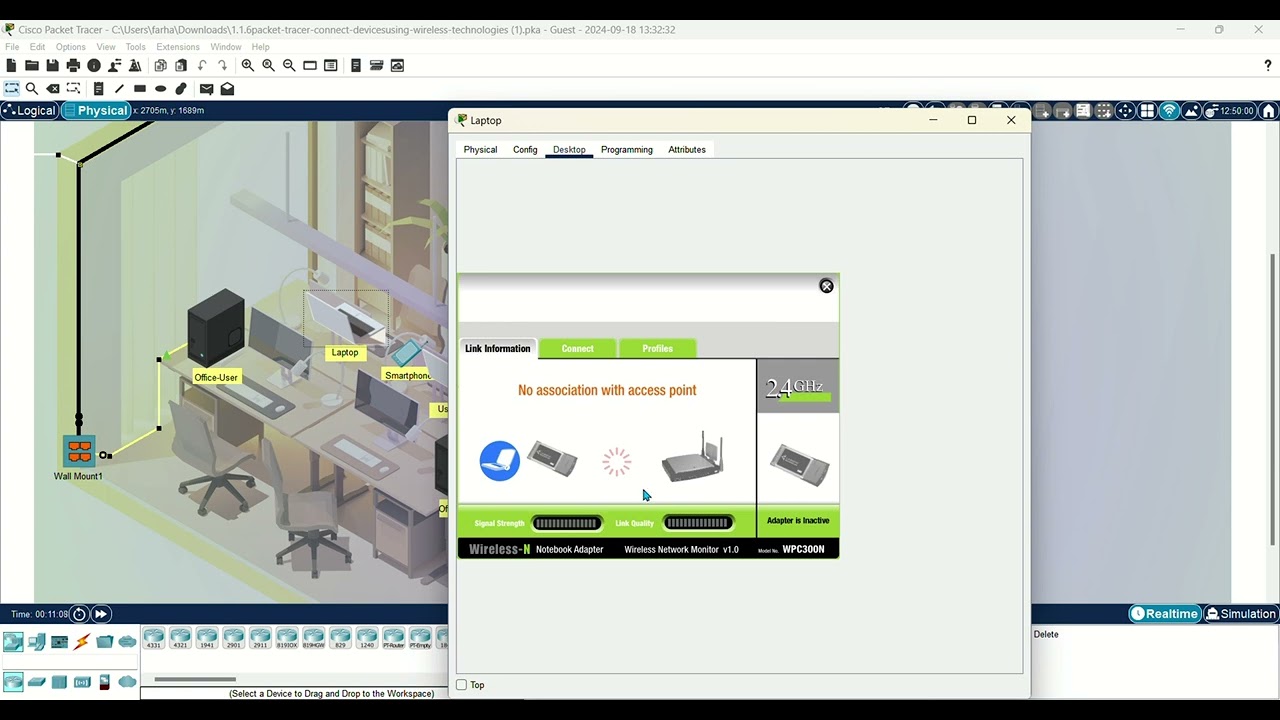The image size is (1280, 720).
Task: Click the Reset Time circular arrow button
Action: click(x=80, y=614)
